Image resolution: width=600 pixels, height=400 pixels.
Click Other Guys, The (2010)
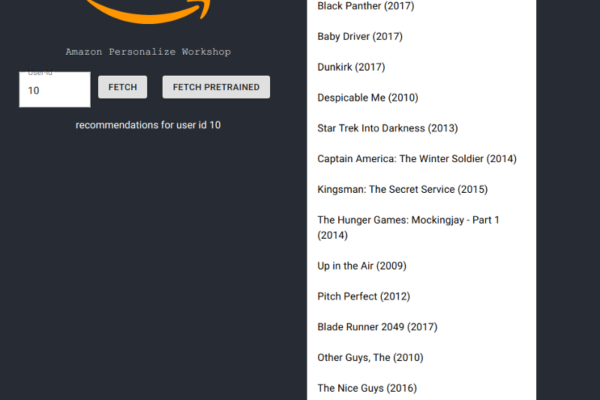pos(369,357)
